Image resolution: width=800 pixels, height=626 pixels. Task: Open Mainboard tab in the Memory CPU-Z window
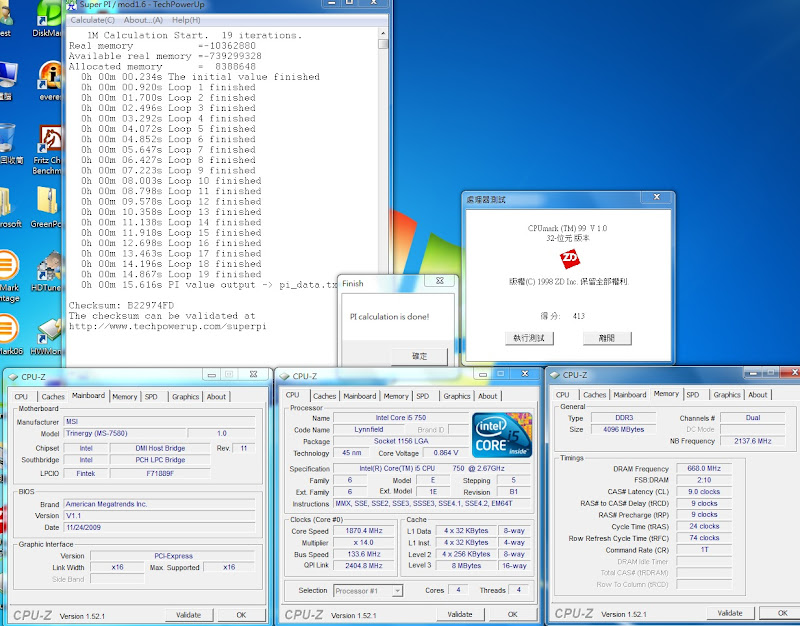[x=630, y=395]
